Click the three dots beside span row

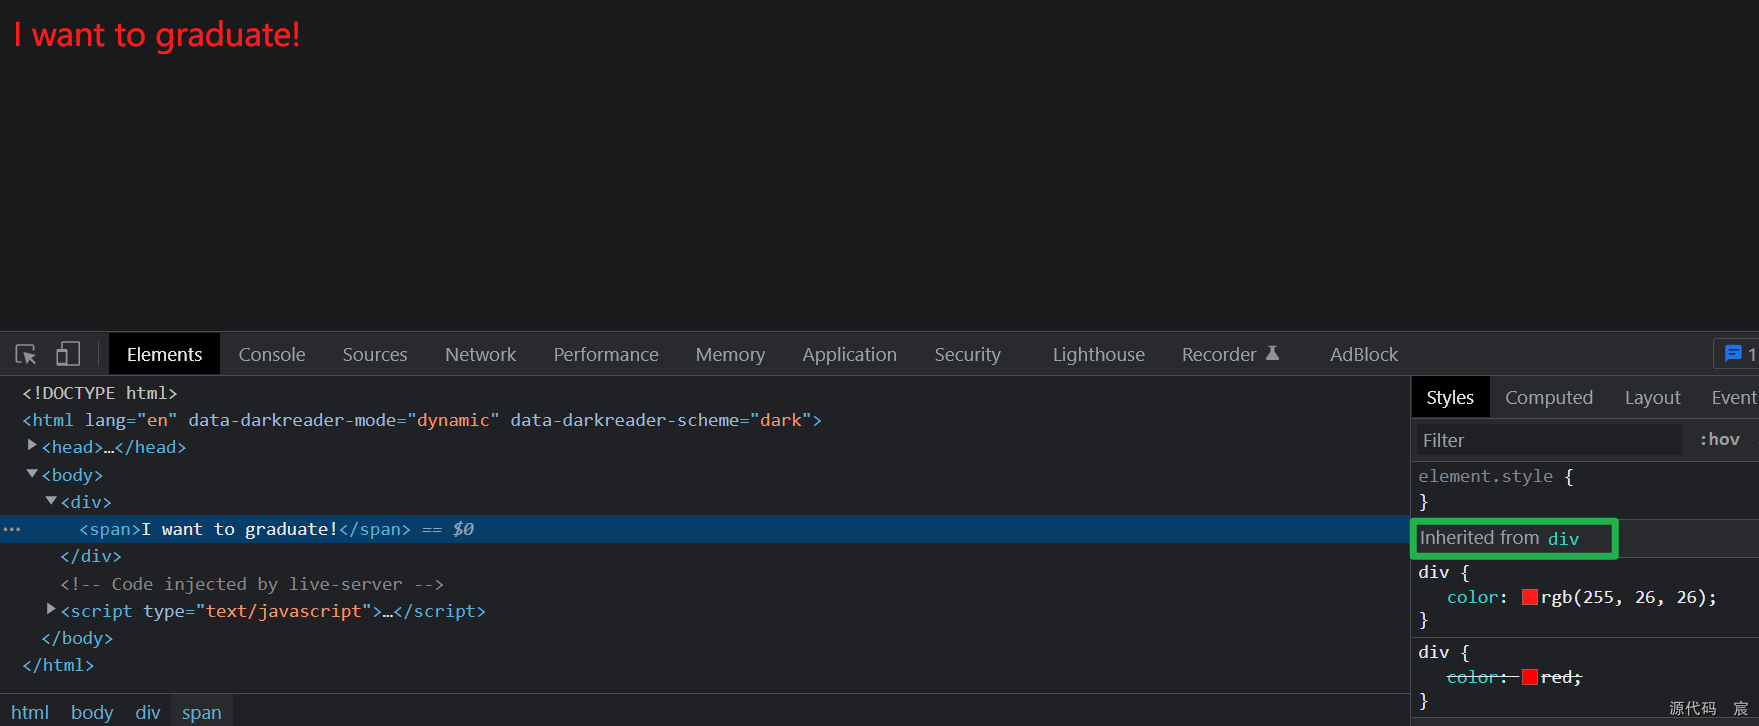pos(12,529)
